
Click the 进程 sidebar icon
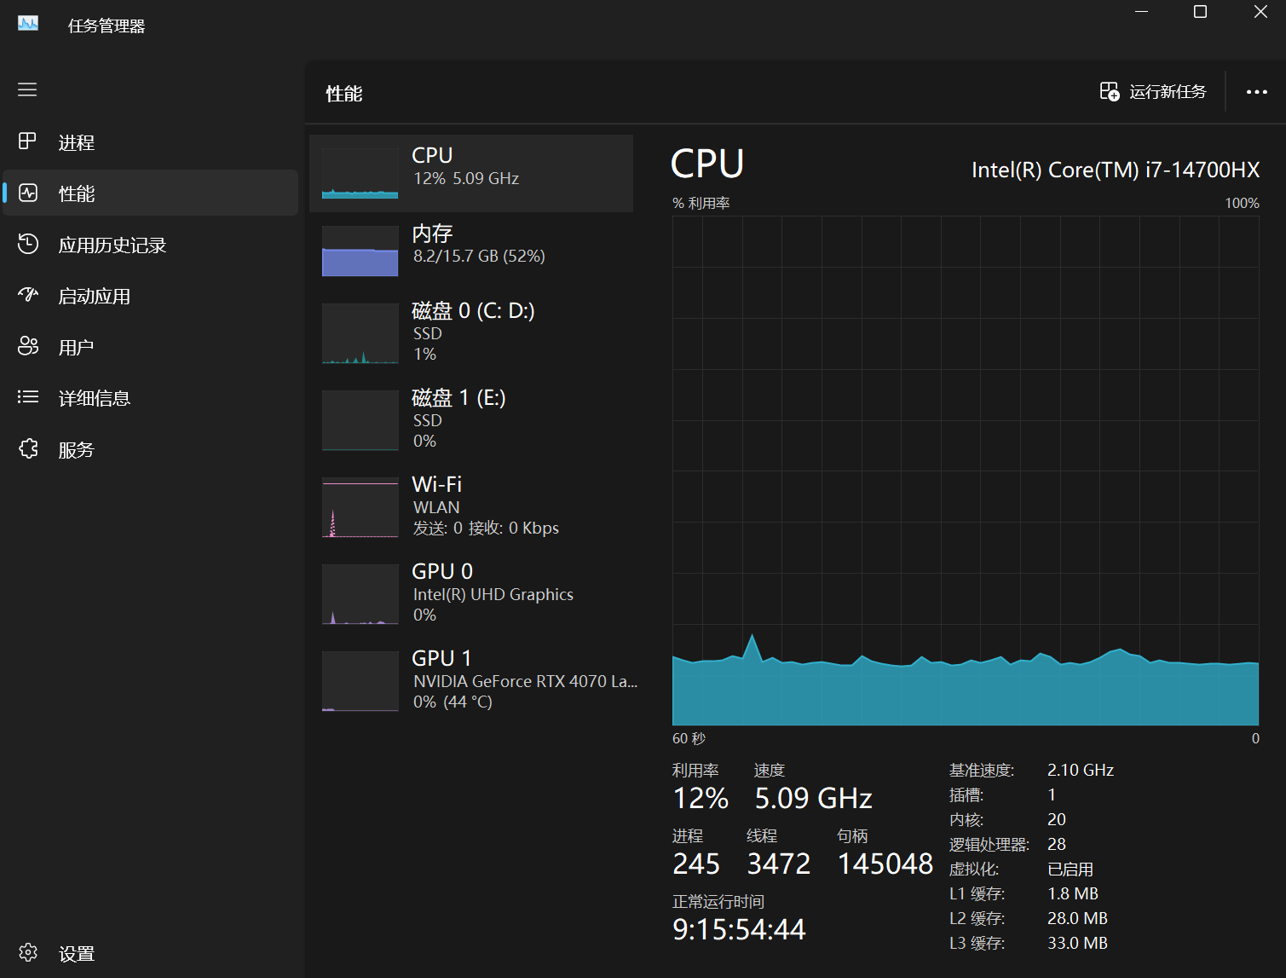pyautogui.click(x=28, y=142)
